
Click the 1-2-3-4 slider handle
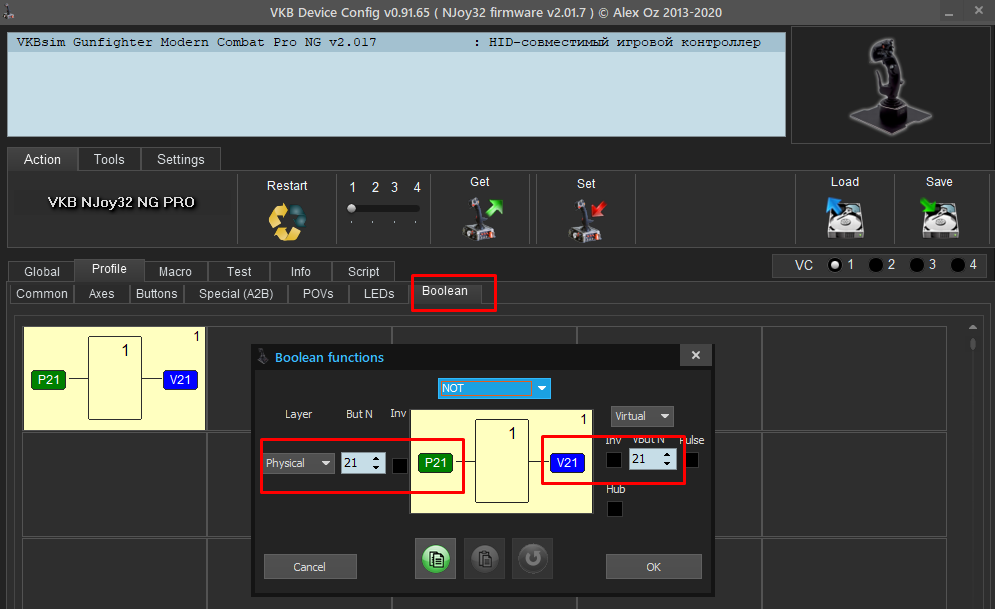click(352, 208)
